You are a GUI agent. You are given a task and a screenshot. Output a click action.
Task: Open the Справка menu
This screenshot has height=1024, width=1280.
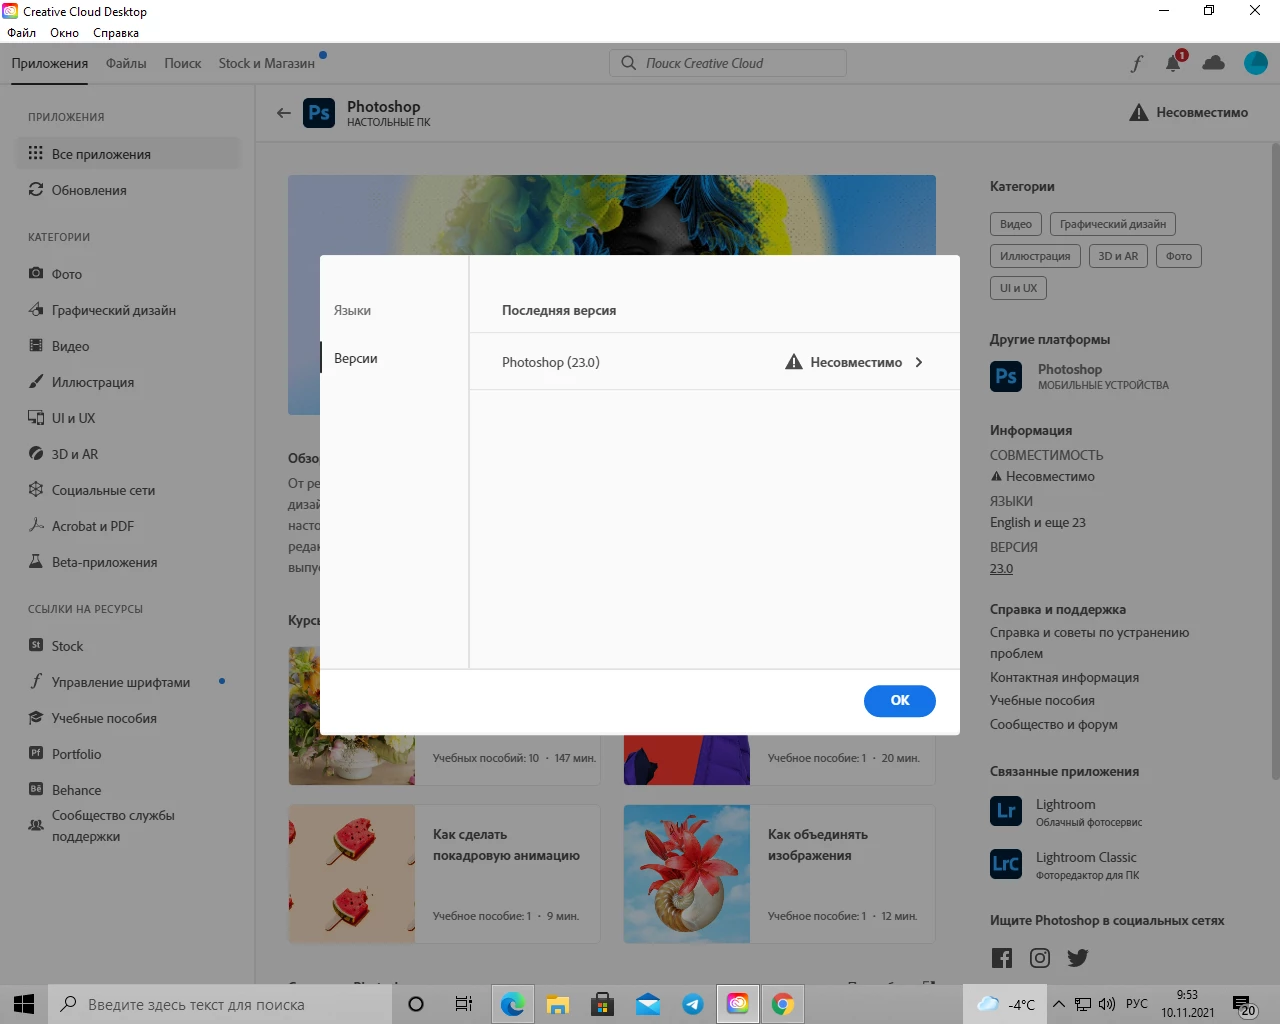116,33
